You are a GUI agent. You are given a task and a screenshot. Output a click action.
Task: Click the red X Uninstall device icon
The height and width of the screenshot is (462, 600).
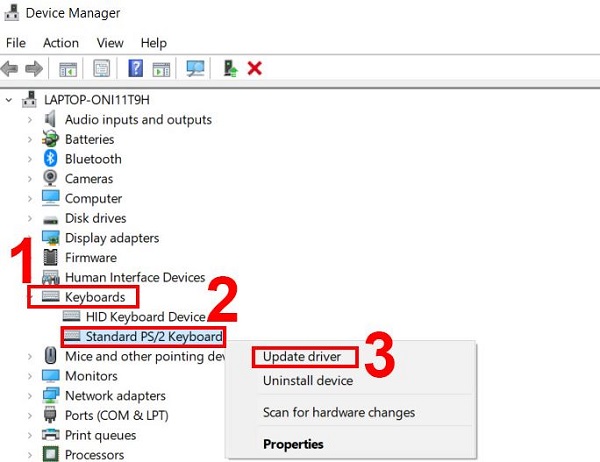click(x=255, y=69)
